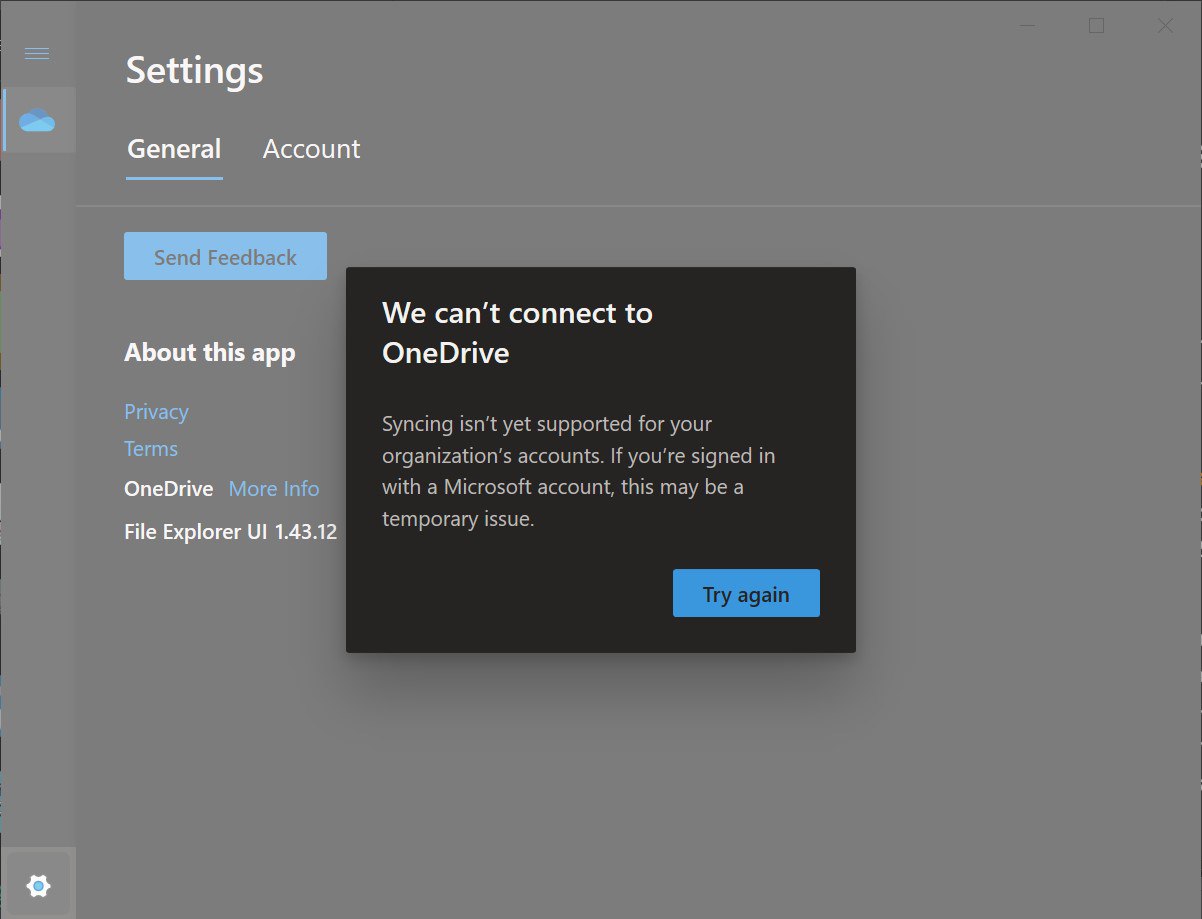The width and height of the screenshot is (1202, 919).
Task: Minimize the Settings window
Action: pyautogui.click(x=1028, y=26)
